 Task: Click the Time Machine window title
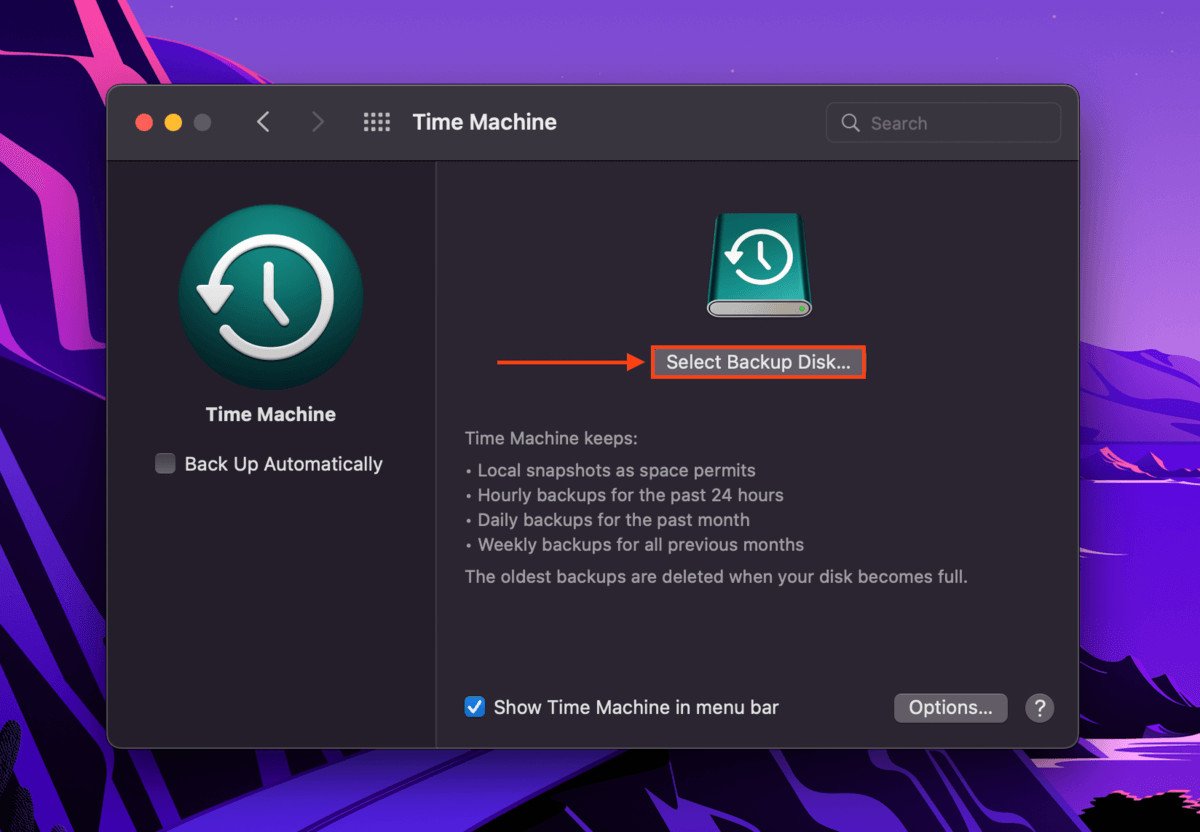[484, 122]
